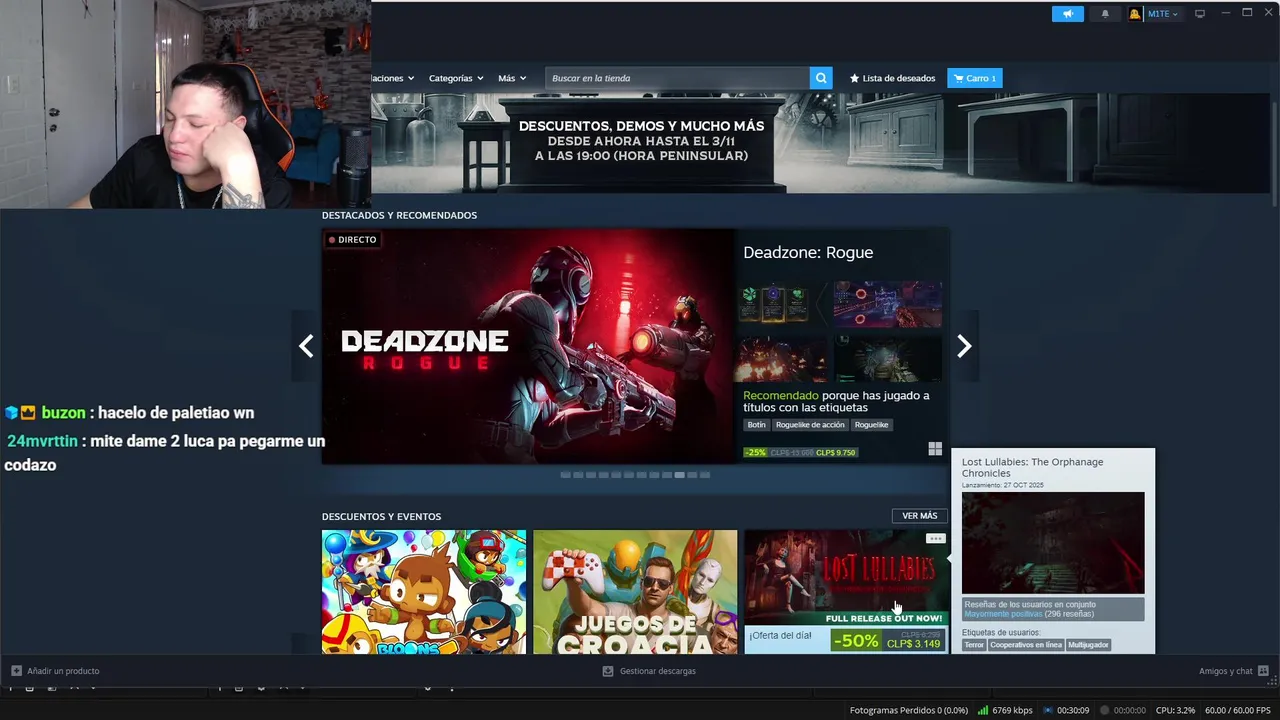Screen dimensions: 1280x720
Task: Click the VER MÁS button
Action: coord(919,516)
